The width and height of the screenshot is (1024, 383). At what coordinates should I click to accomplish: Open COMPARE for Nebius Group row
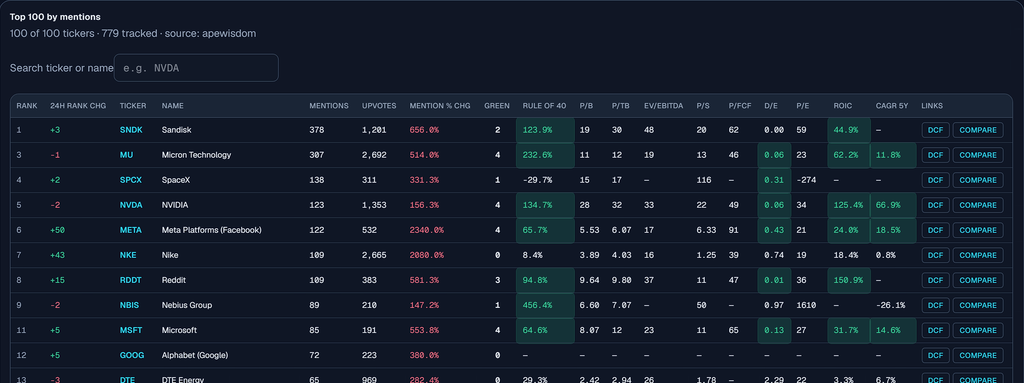coord(978,305)
